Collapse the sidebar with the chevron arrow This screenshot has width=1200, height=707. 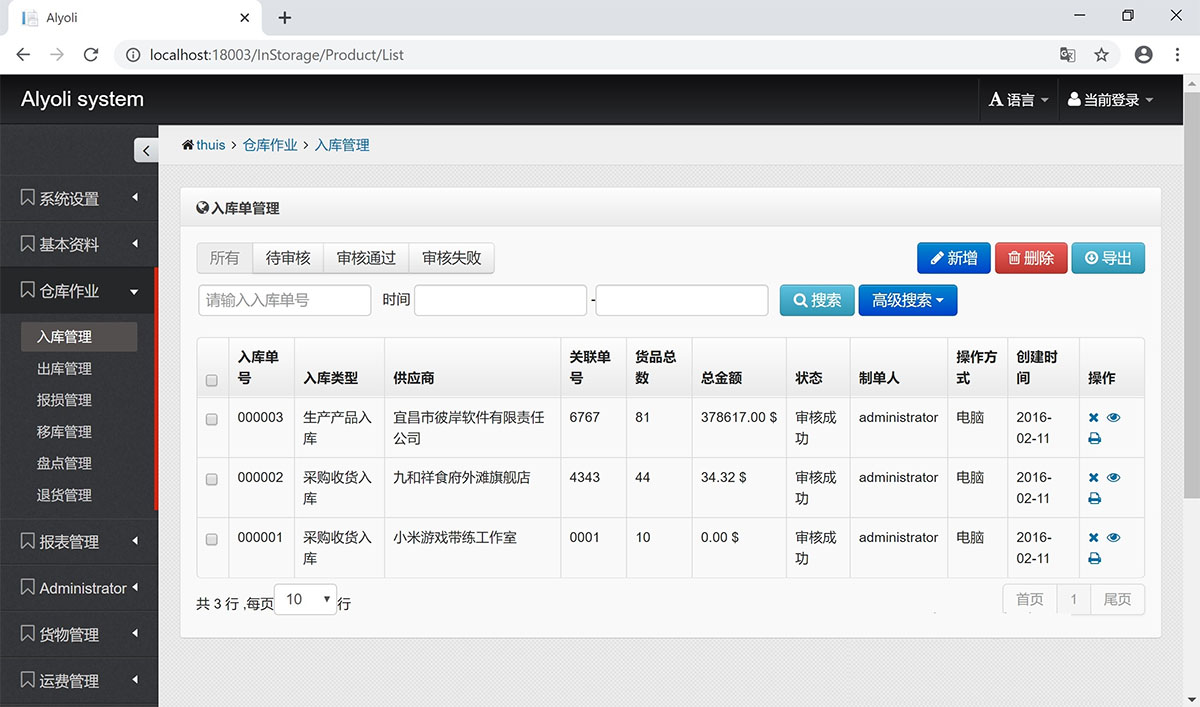146,151
